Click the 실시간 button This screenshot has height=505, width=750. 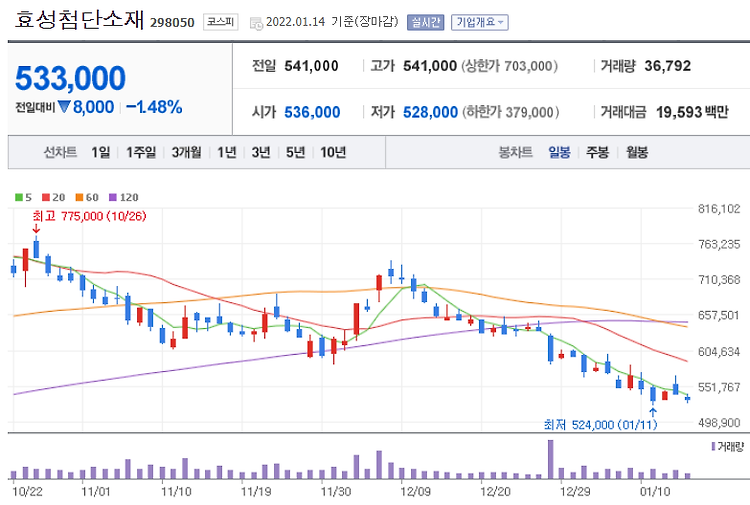coord(425,22)
